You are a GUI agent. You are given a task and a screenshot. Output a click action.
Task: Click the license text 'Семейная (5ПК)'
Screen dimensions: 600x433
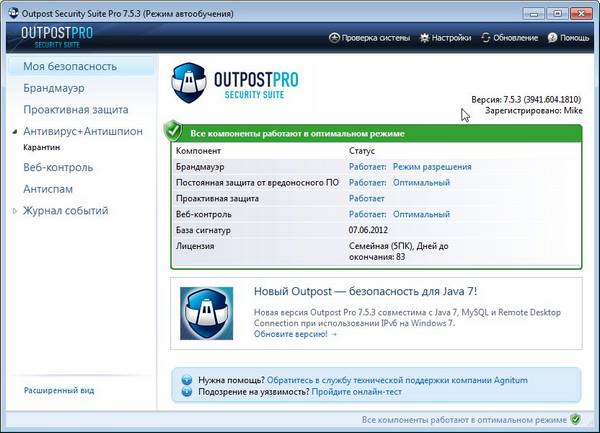click(381, 246)
